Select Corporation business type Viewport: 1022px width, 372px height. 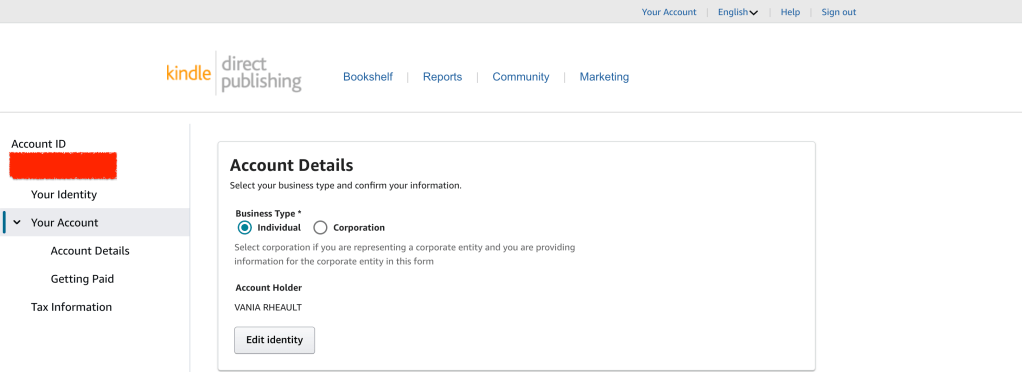tap(320, 228)
